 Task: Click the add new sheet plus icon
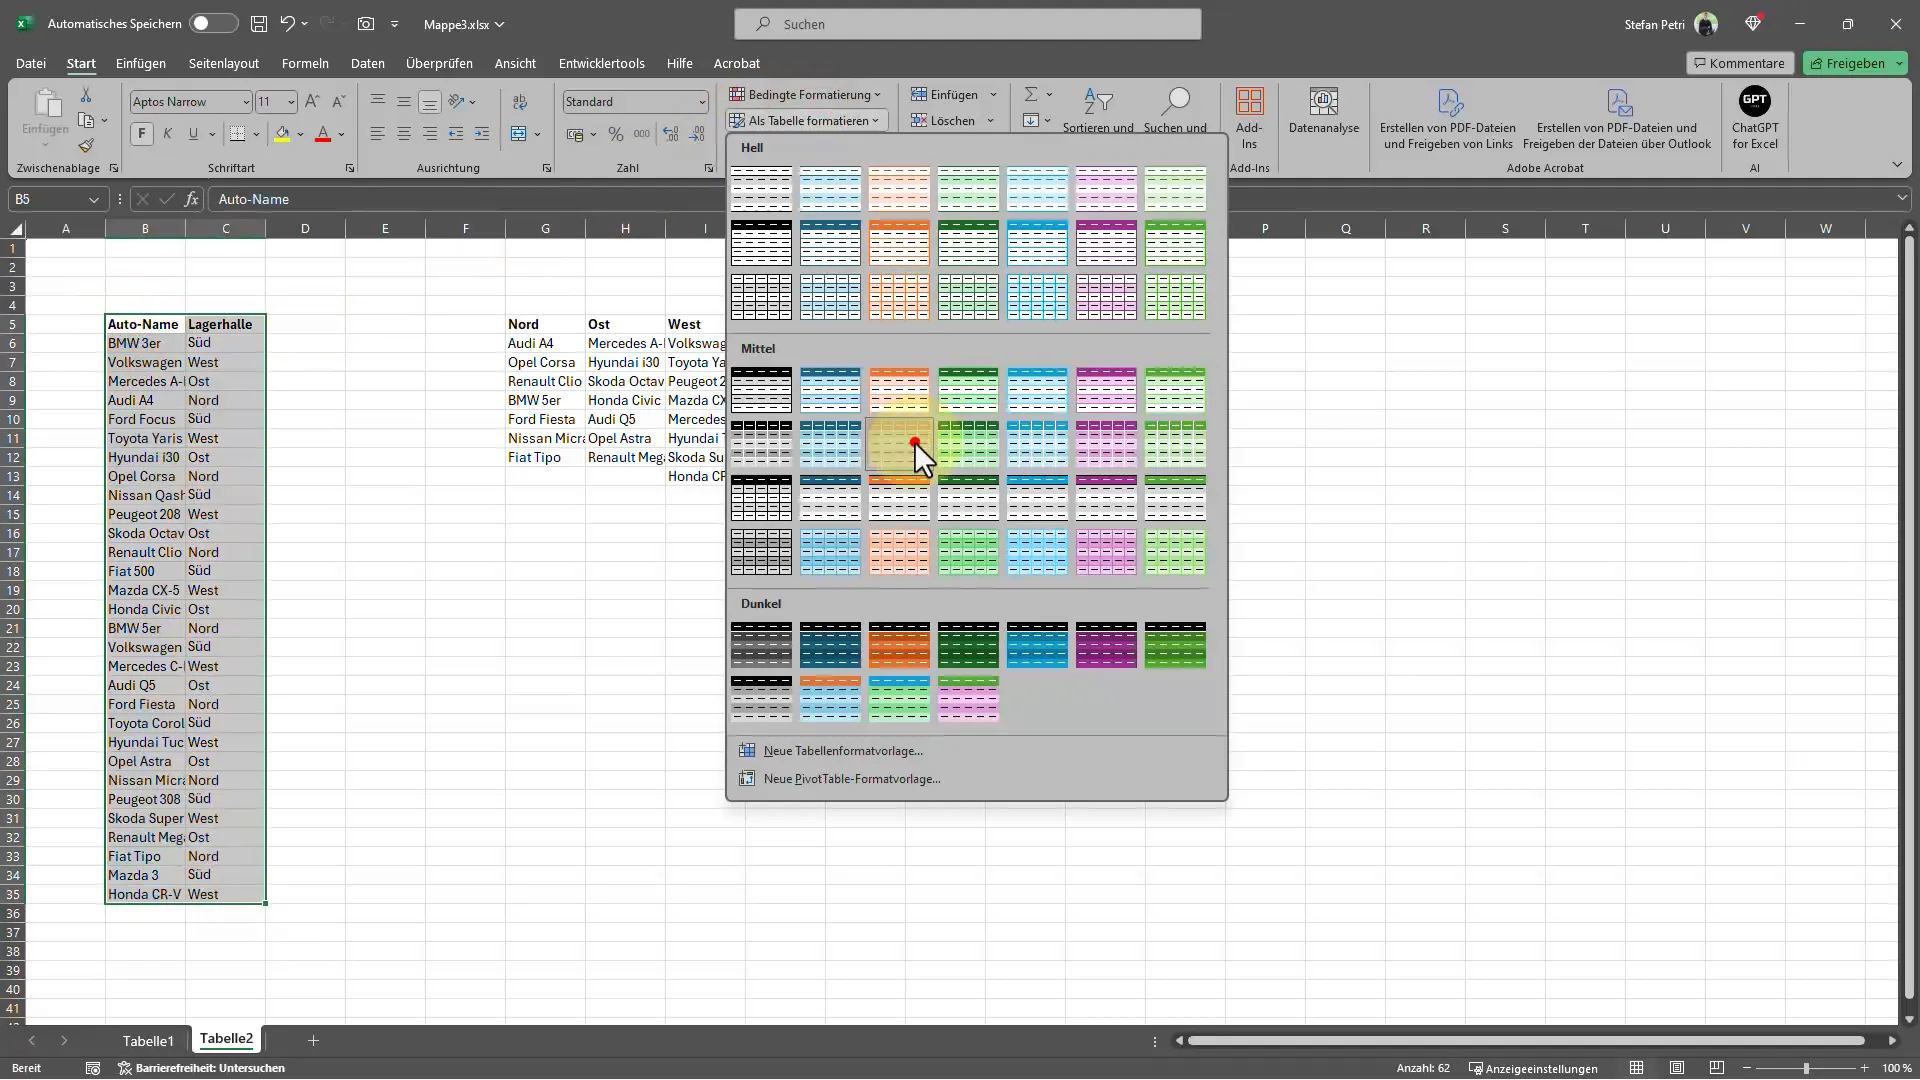tap(313, 1041)
